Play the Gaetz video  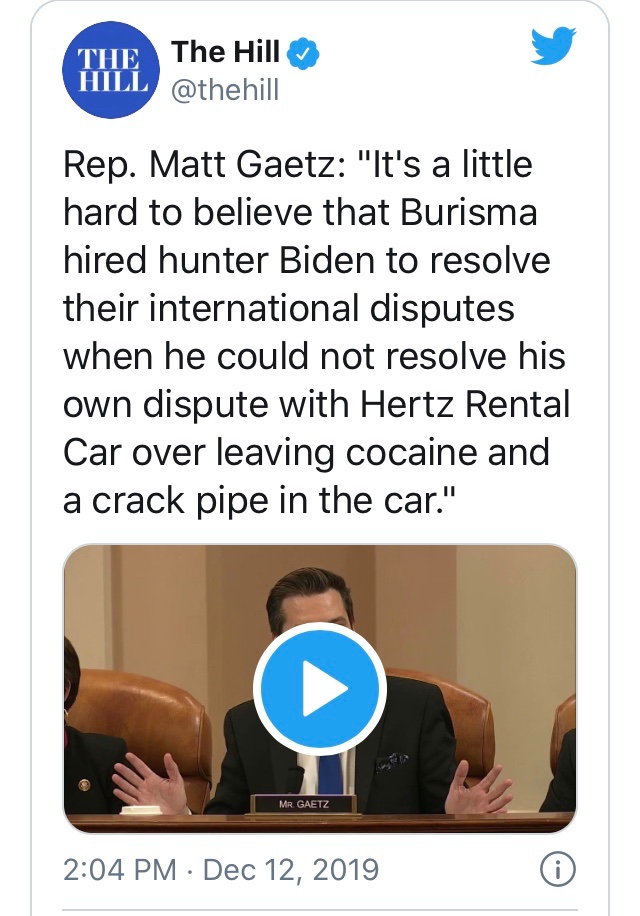320,687
